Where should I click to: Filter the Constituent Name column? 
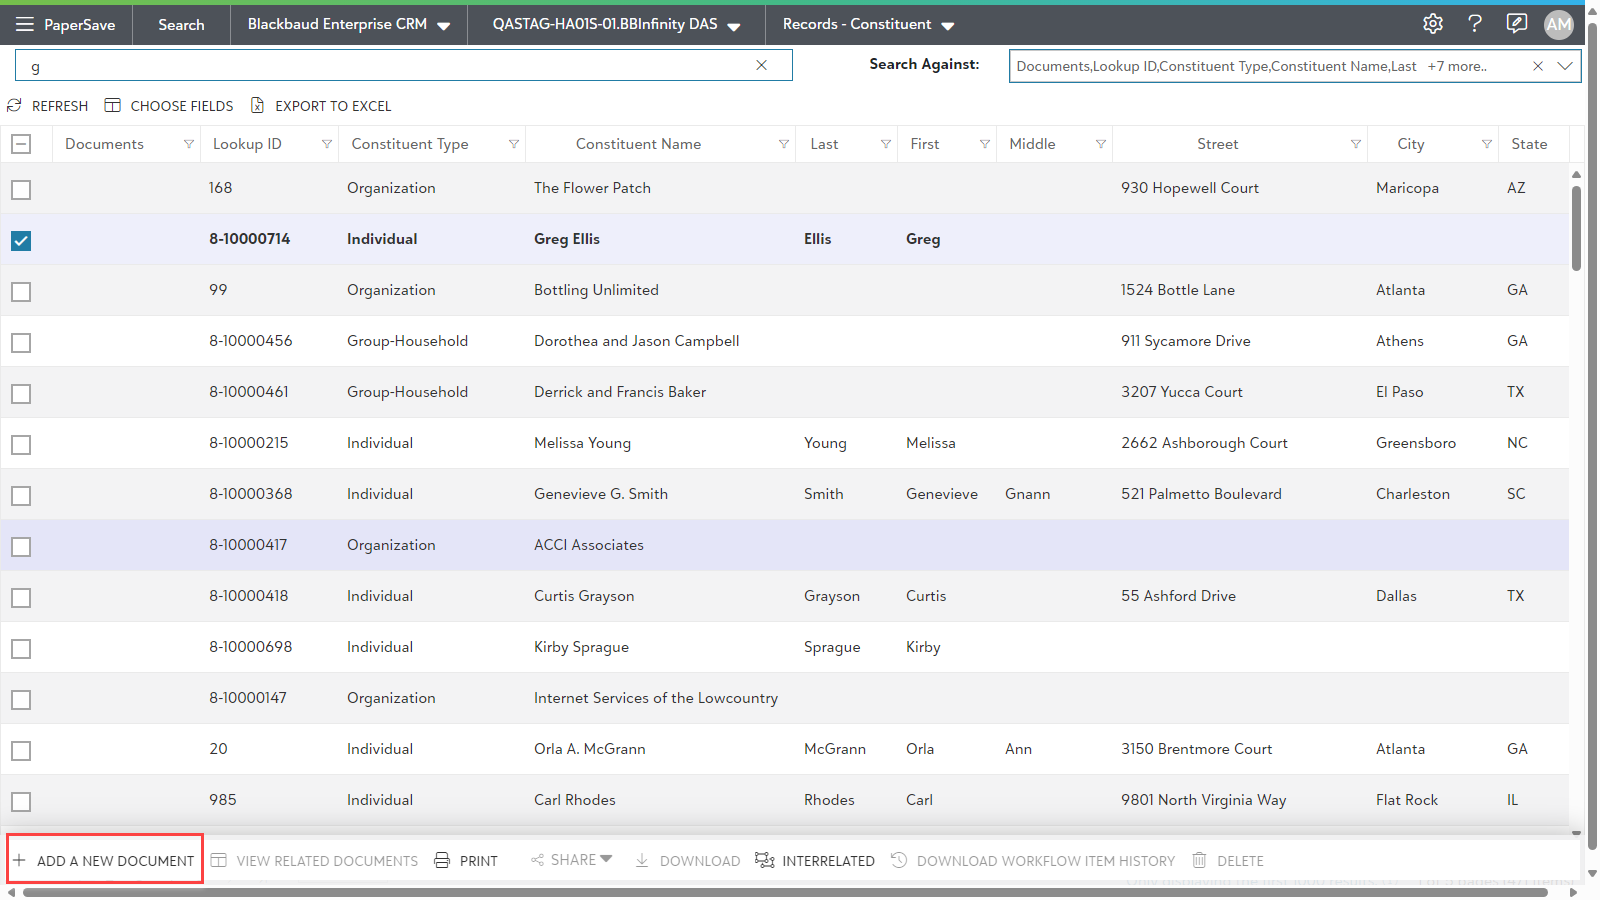coord(784,145)
